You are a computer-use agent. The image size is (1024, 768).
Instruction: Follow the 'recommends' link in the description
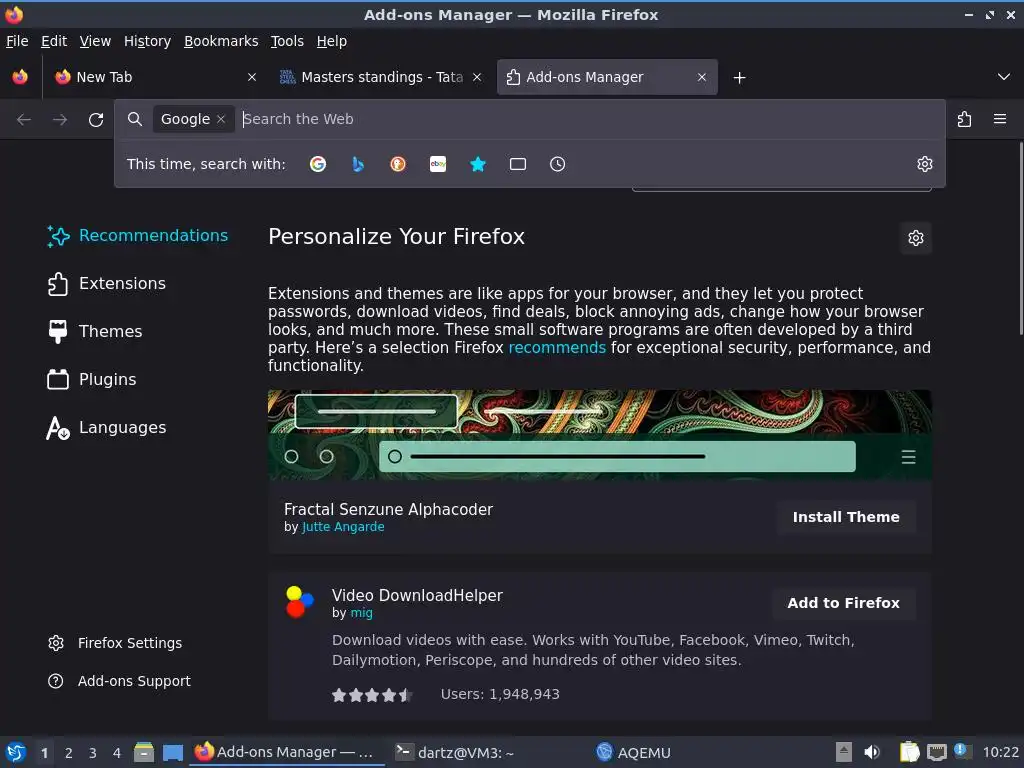pyautogui.click(x=557, y=347)
